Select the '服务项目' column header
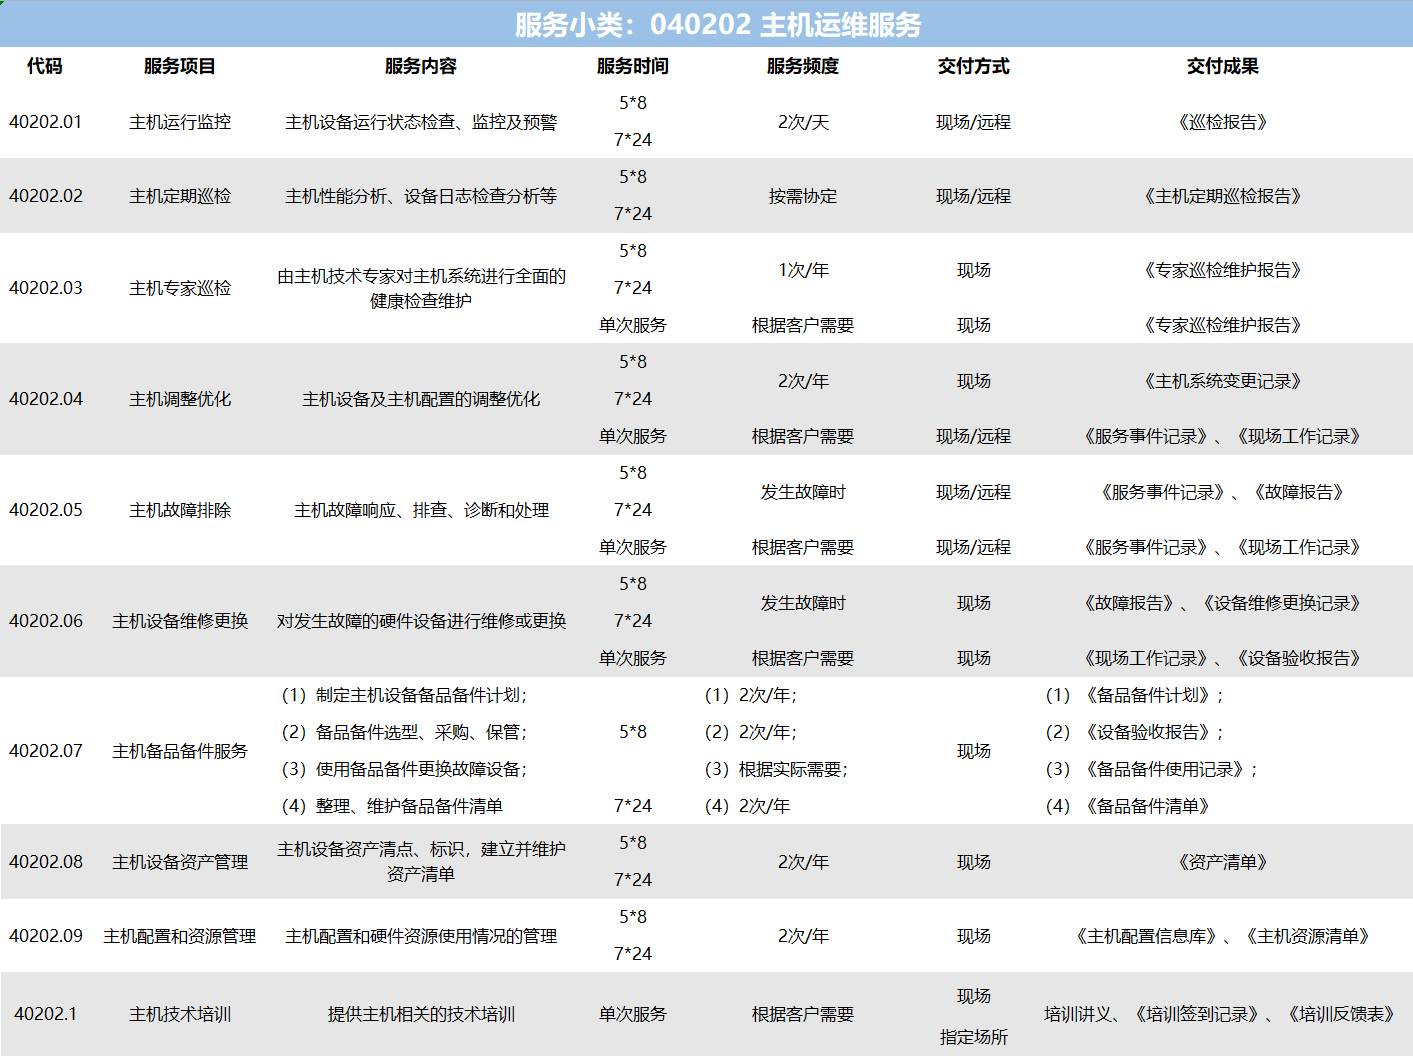 click(x=180, y=66)
